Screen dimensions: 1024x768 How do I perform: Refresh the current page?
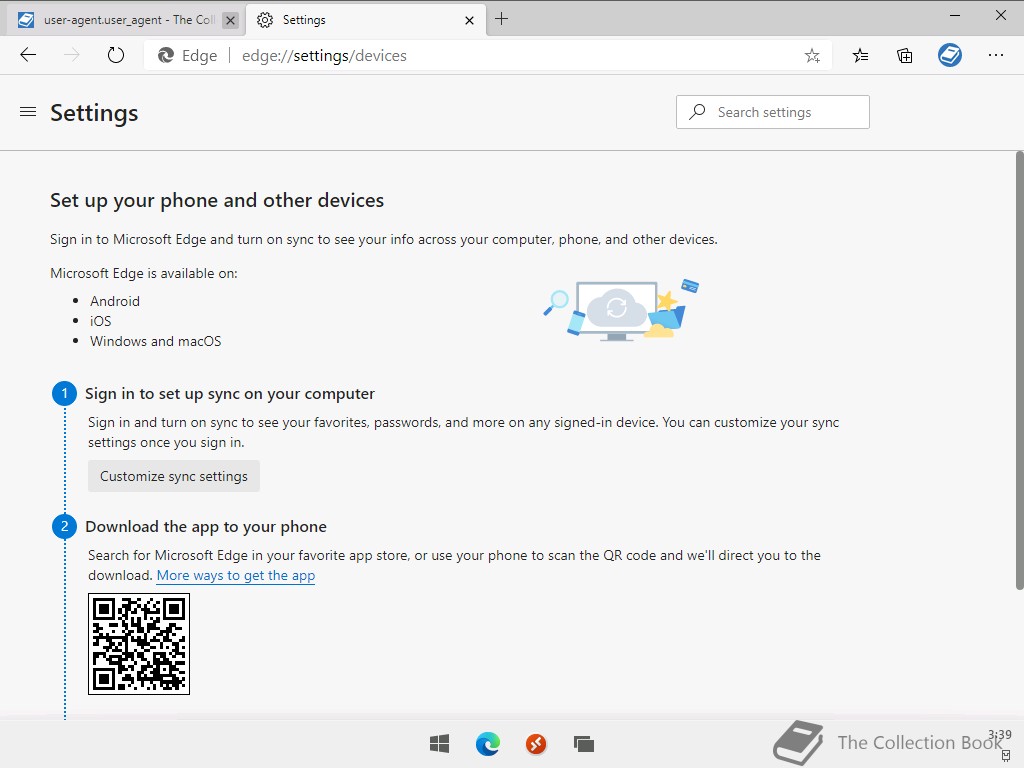(116, 55)
